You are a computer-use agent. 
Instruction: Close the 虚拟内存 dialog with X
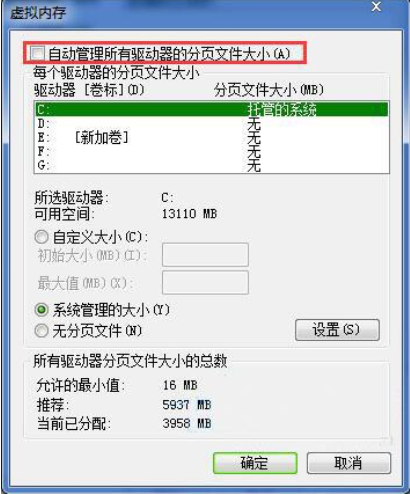point(376,7)
